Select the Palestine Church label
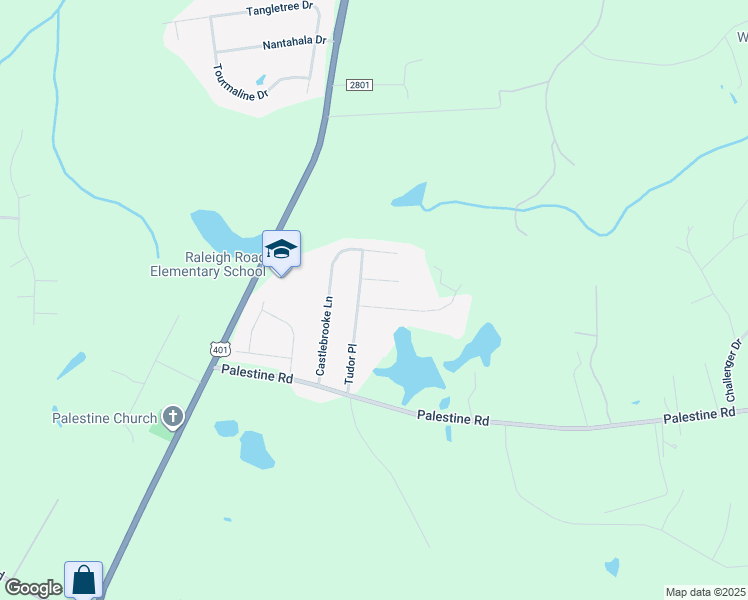Viewport: 748px width, 600px height. (104, 418)
